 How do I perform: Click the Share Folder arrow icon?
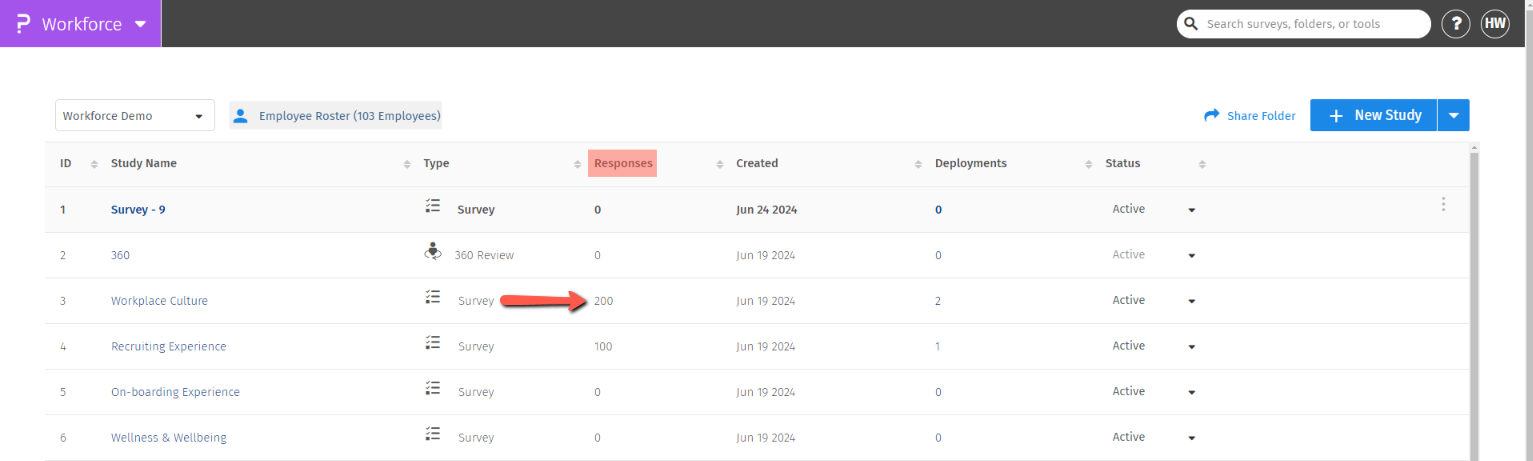pyautogui.click(x=1212, y=116)
